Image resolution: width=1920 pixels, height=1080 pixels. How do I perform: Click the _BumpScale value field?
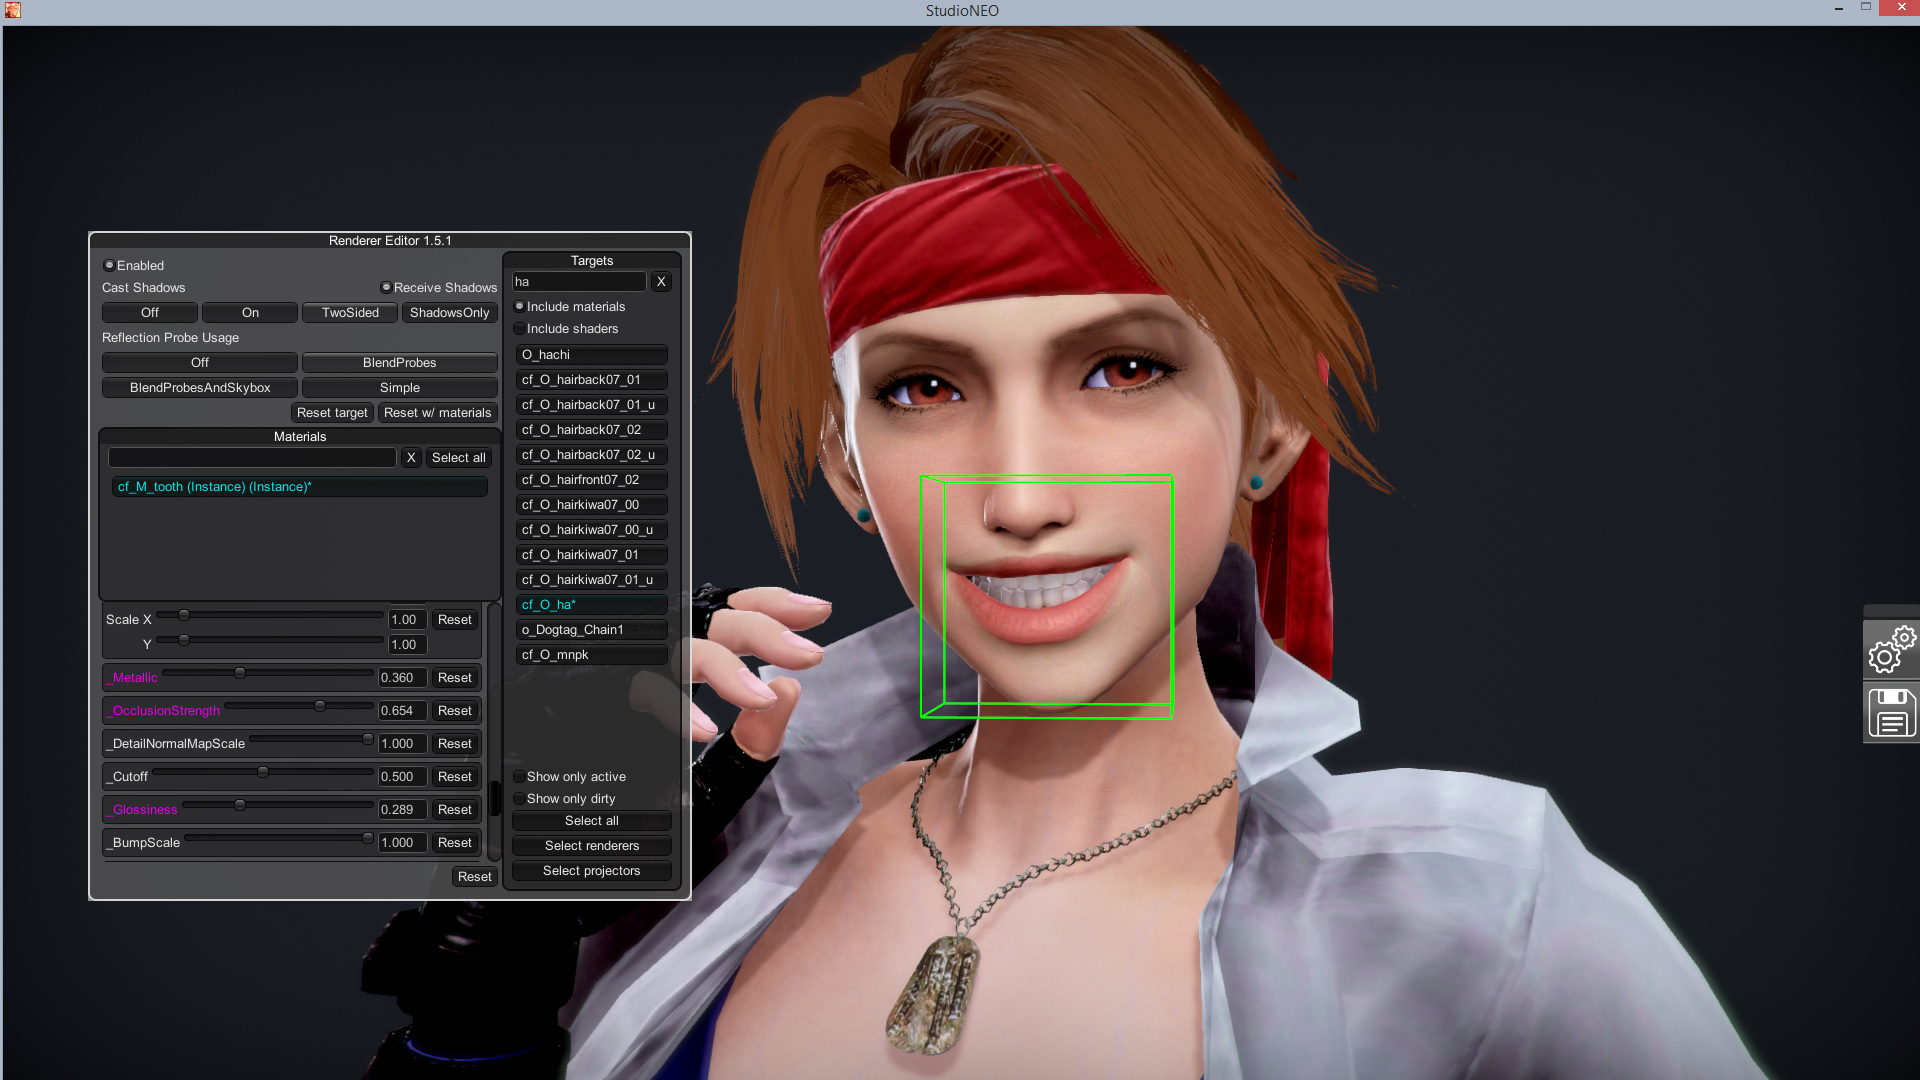click(x=402, y=842)
